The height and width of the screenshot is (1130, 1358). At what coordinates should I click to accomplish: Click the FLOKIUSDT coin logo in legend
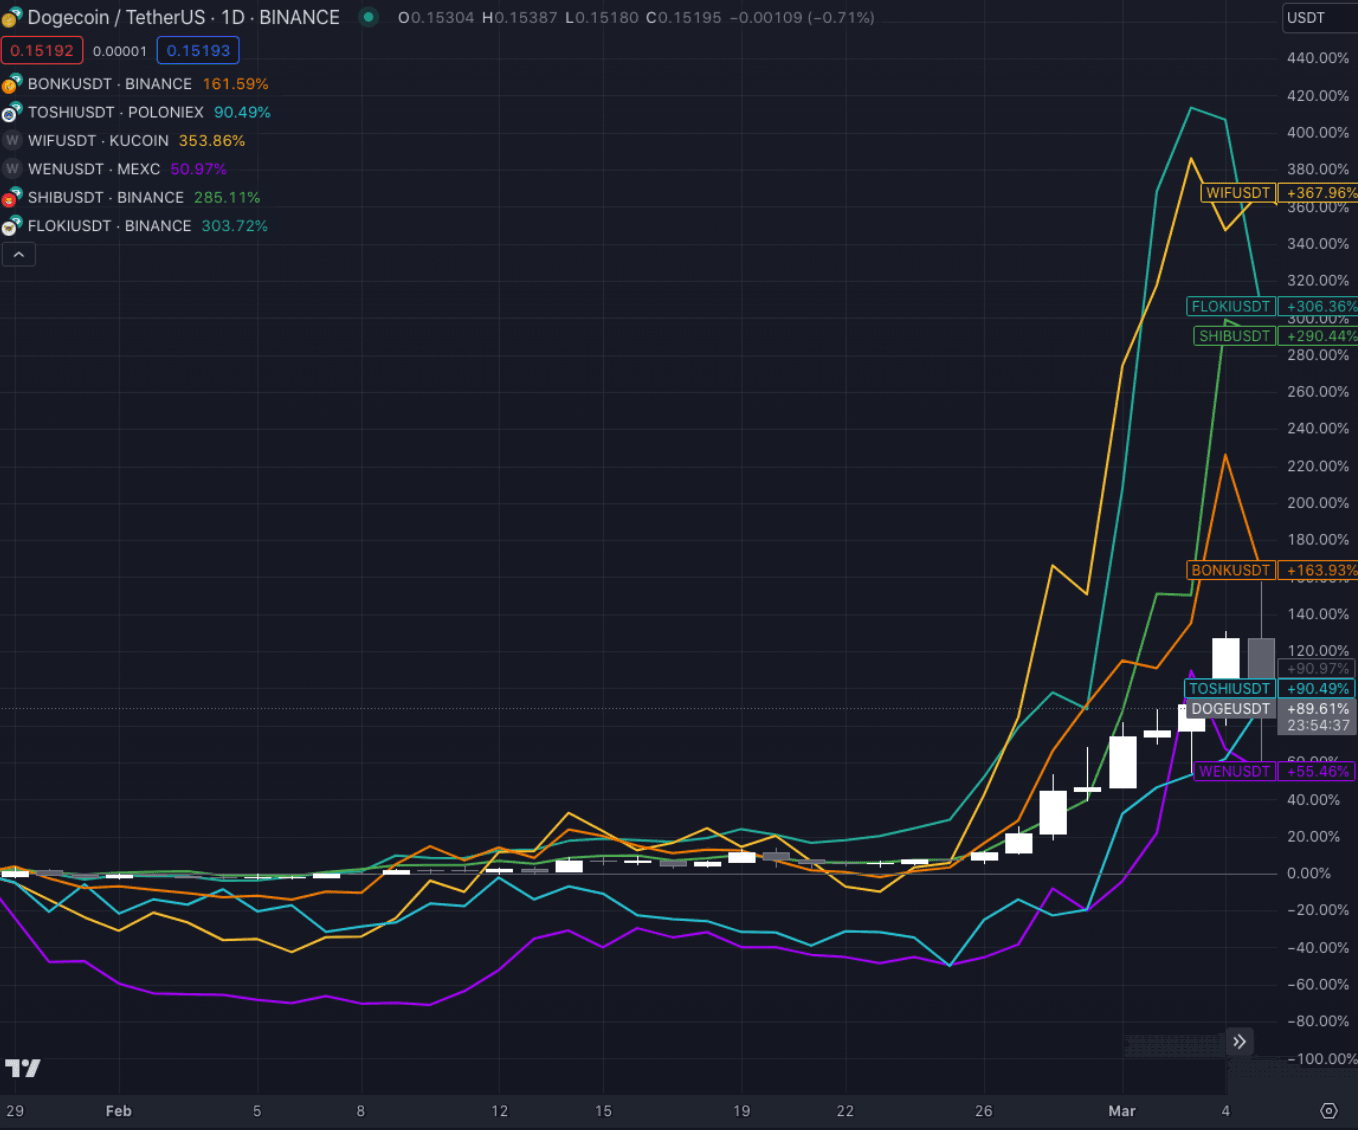point(12,226)
